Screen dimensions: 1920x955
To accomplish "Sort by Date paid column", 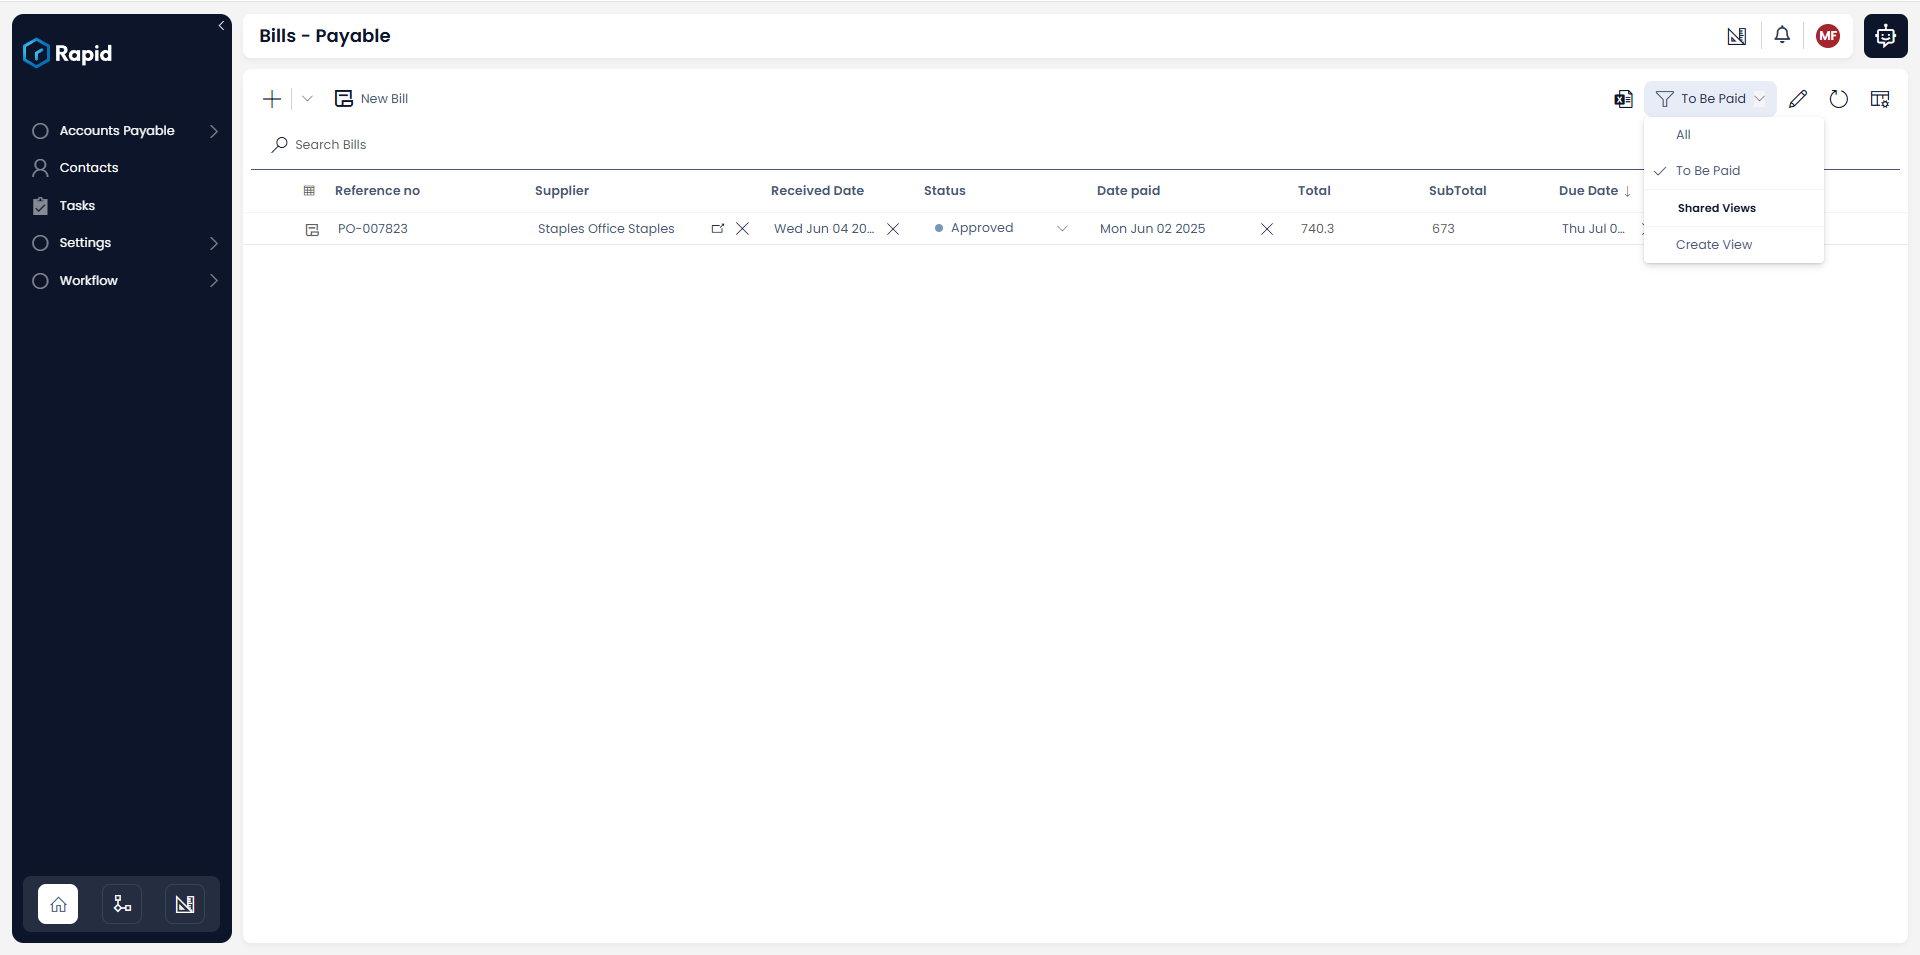I will click(x=1128, y=191).
